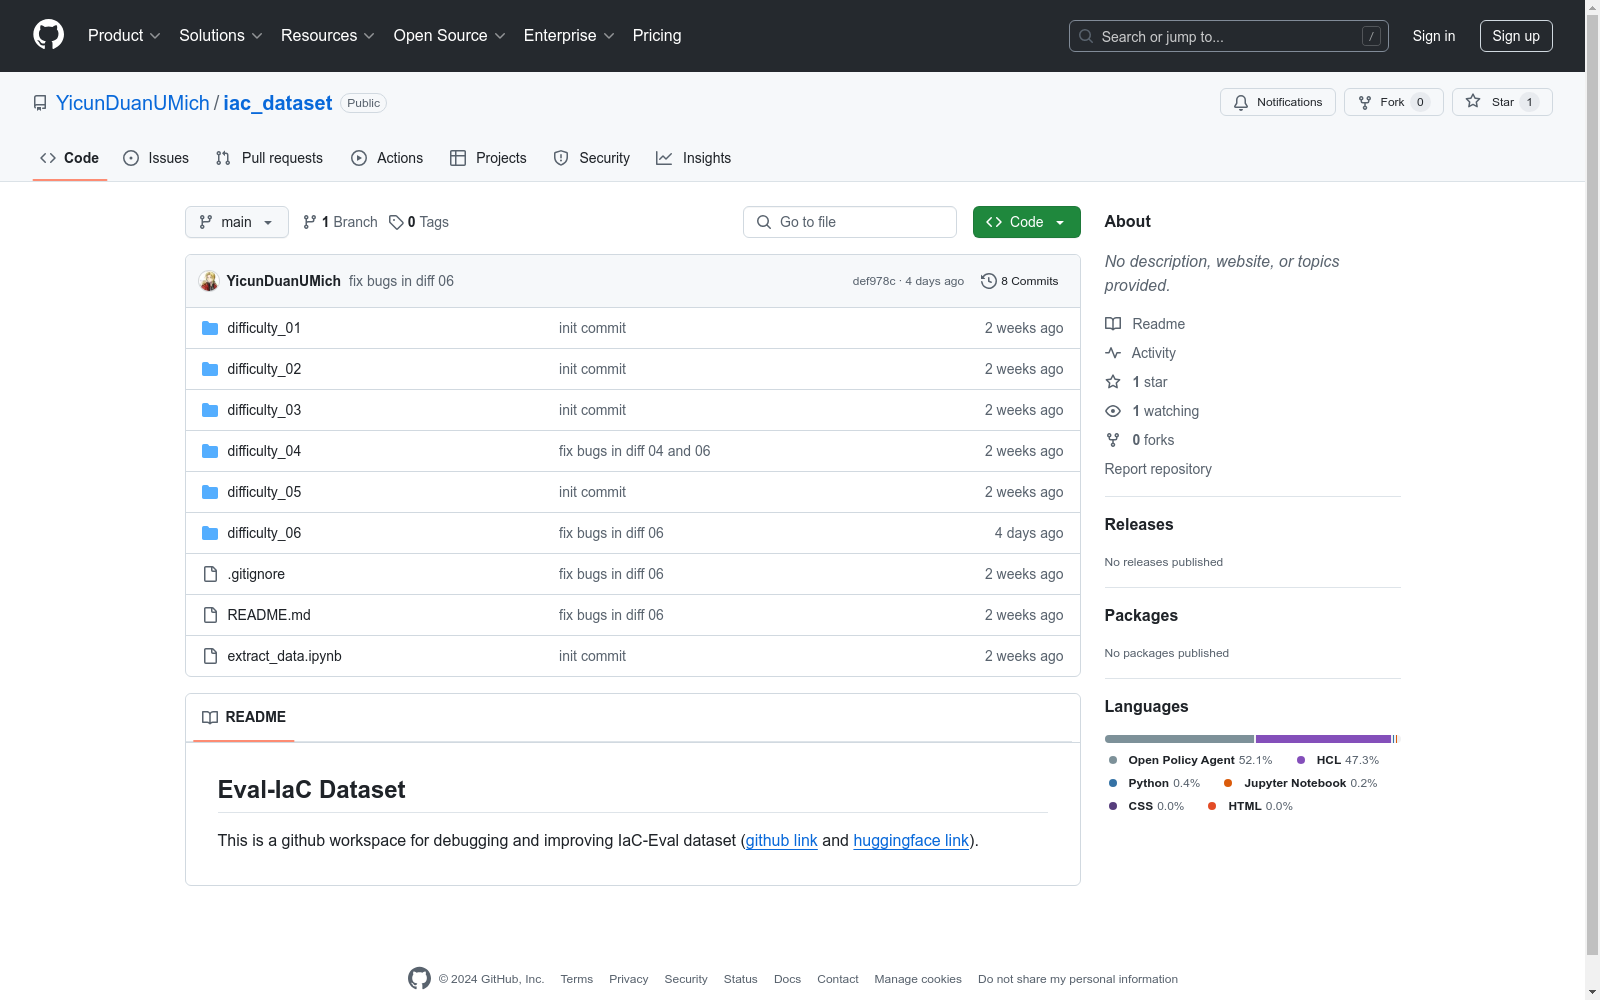Switch to the Security tab
1600x1000 pixels.
pos(592,158)
